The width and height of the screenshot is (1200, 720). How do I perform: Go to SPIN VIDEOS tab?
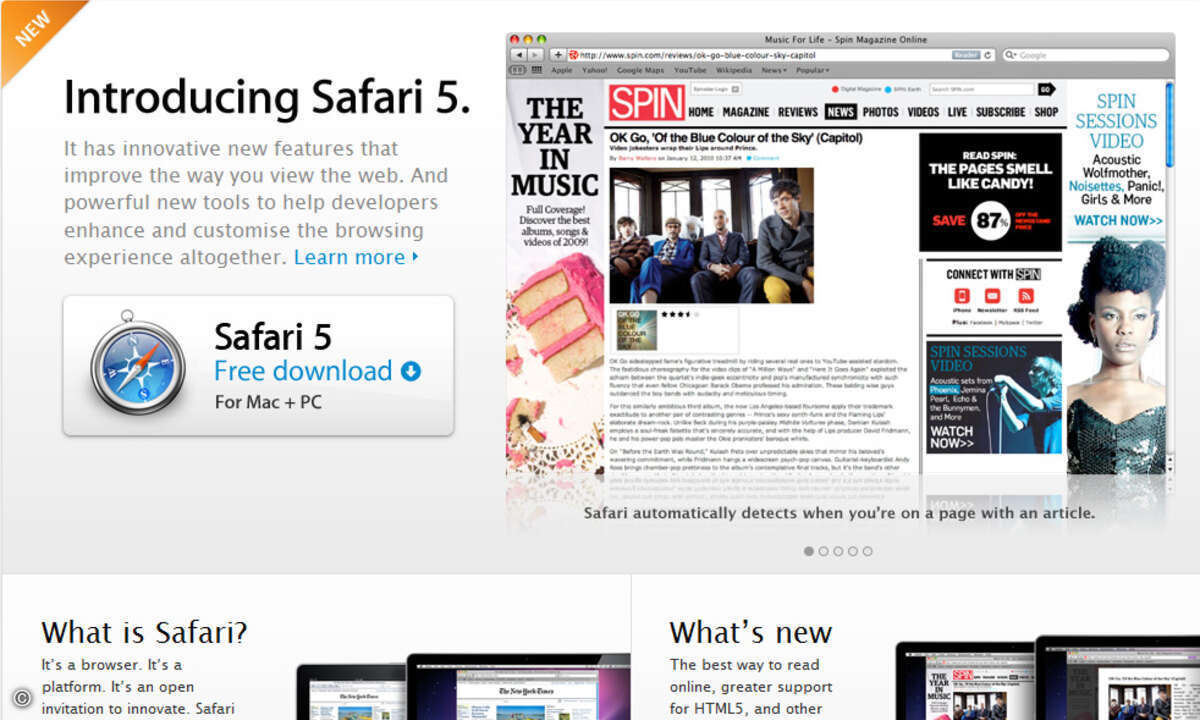coord(923,112)
